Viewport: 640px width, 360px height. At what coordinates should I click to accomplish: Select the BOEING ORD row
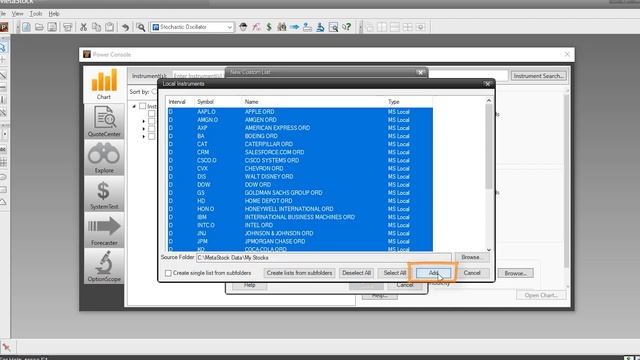click(x=300, y=136)
